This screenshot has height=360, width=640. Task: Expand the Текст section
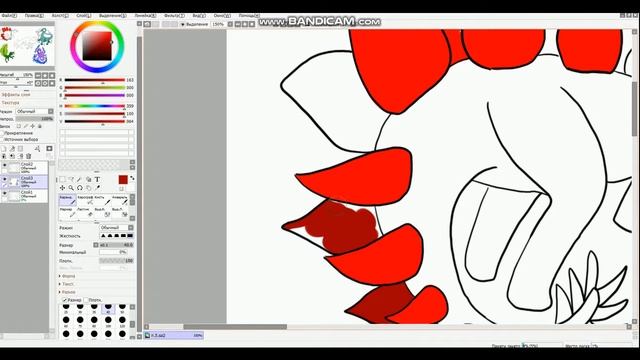(67, 284)
